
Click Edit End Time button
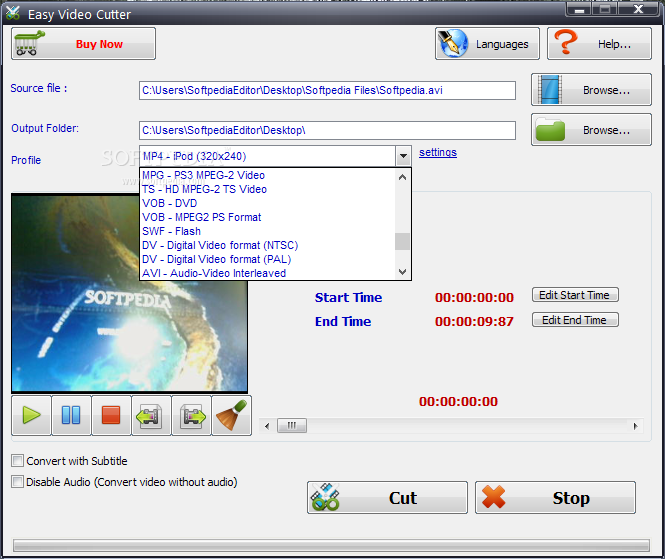click(x=575, y=320)
